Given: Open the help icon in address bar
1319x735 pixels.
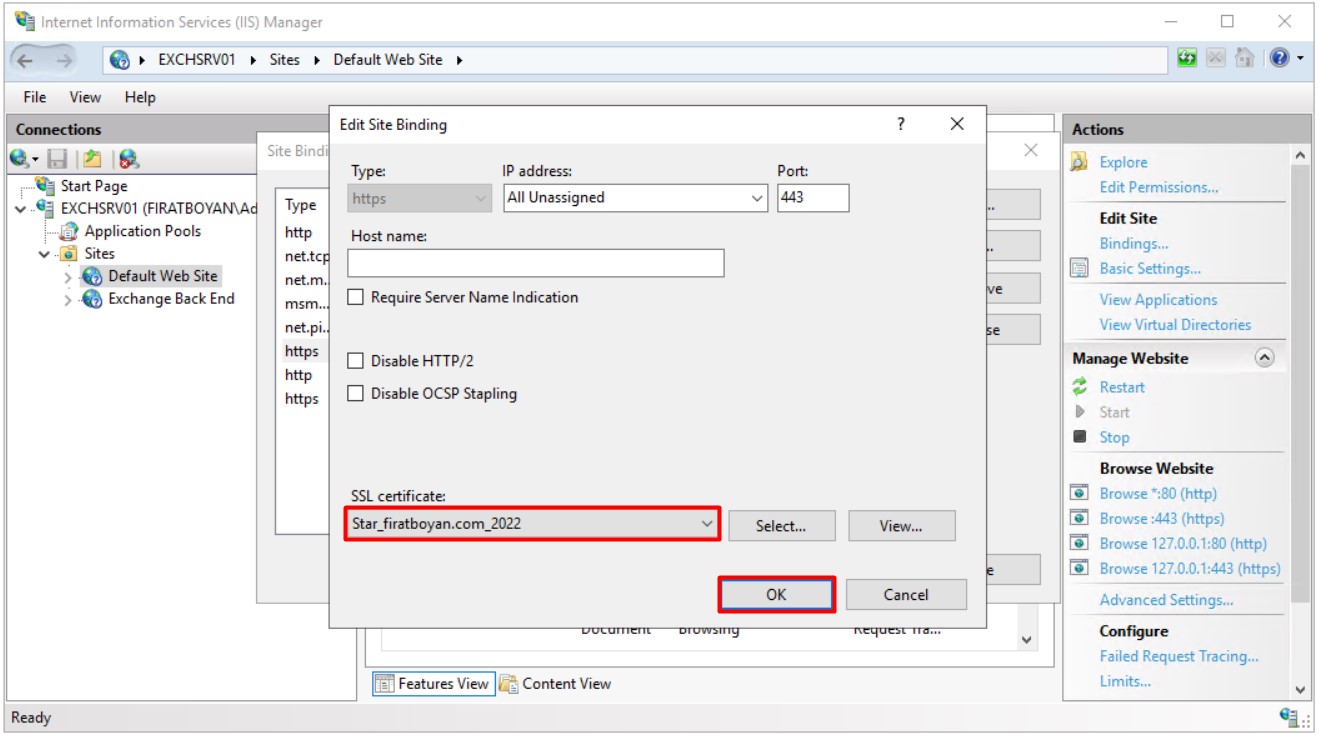Looking at the screenshot, I should coord(1279,58).
